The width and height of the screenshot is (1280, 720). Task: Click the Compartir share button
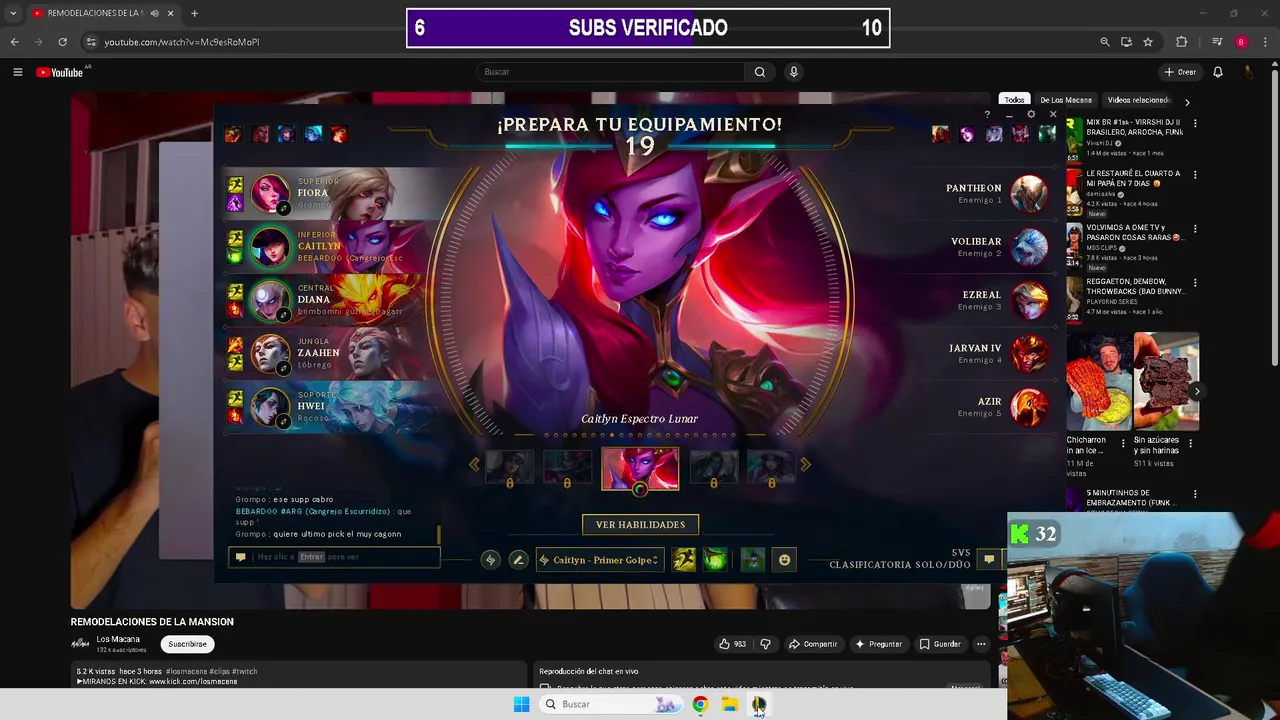pos(812,644)
